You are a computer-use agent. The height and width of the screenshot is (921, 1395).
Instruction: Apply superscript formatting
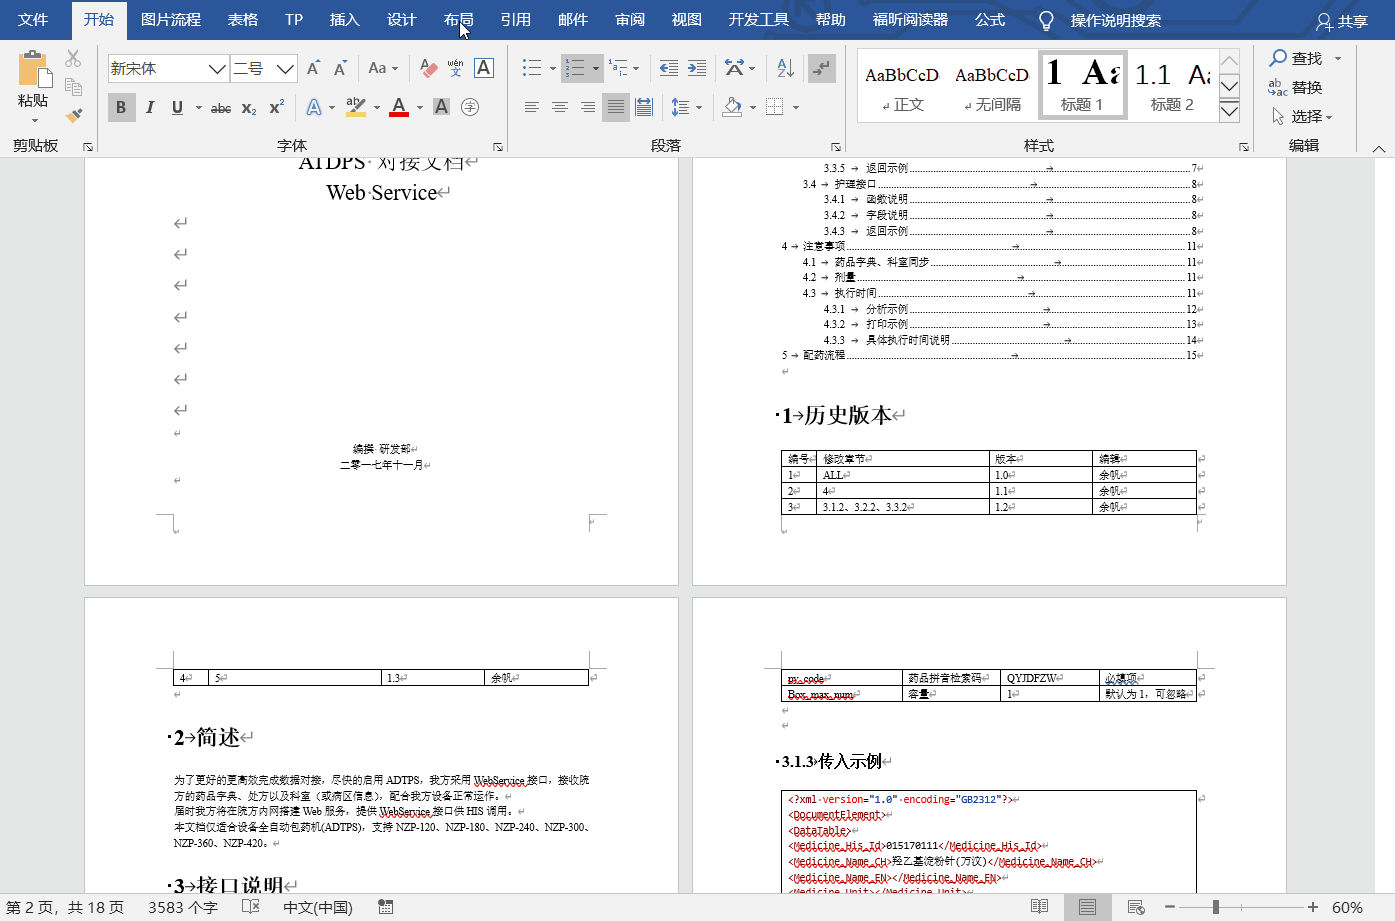tap(277, 107)
